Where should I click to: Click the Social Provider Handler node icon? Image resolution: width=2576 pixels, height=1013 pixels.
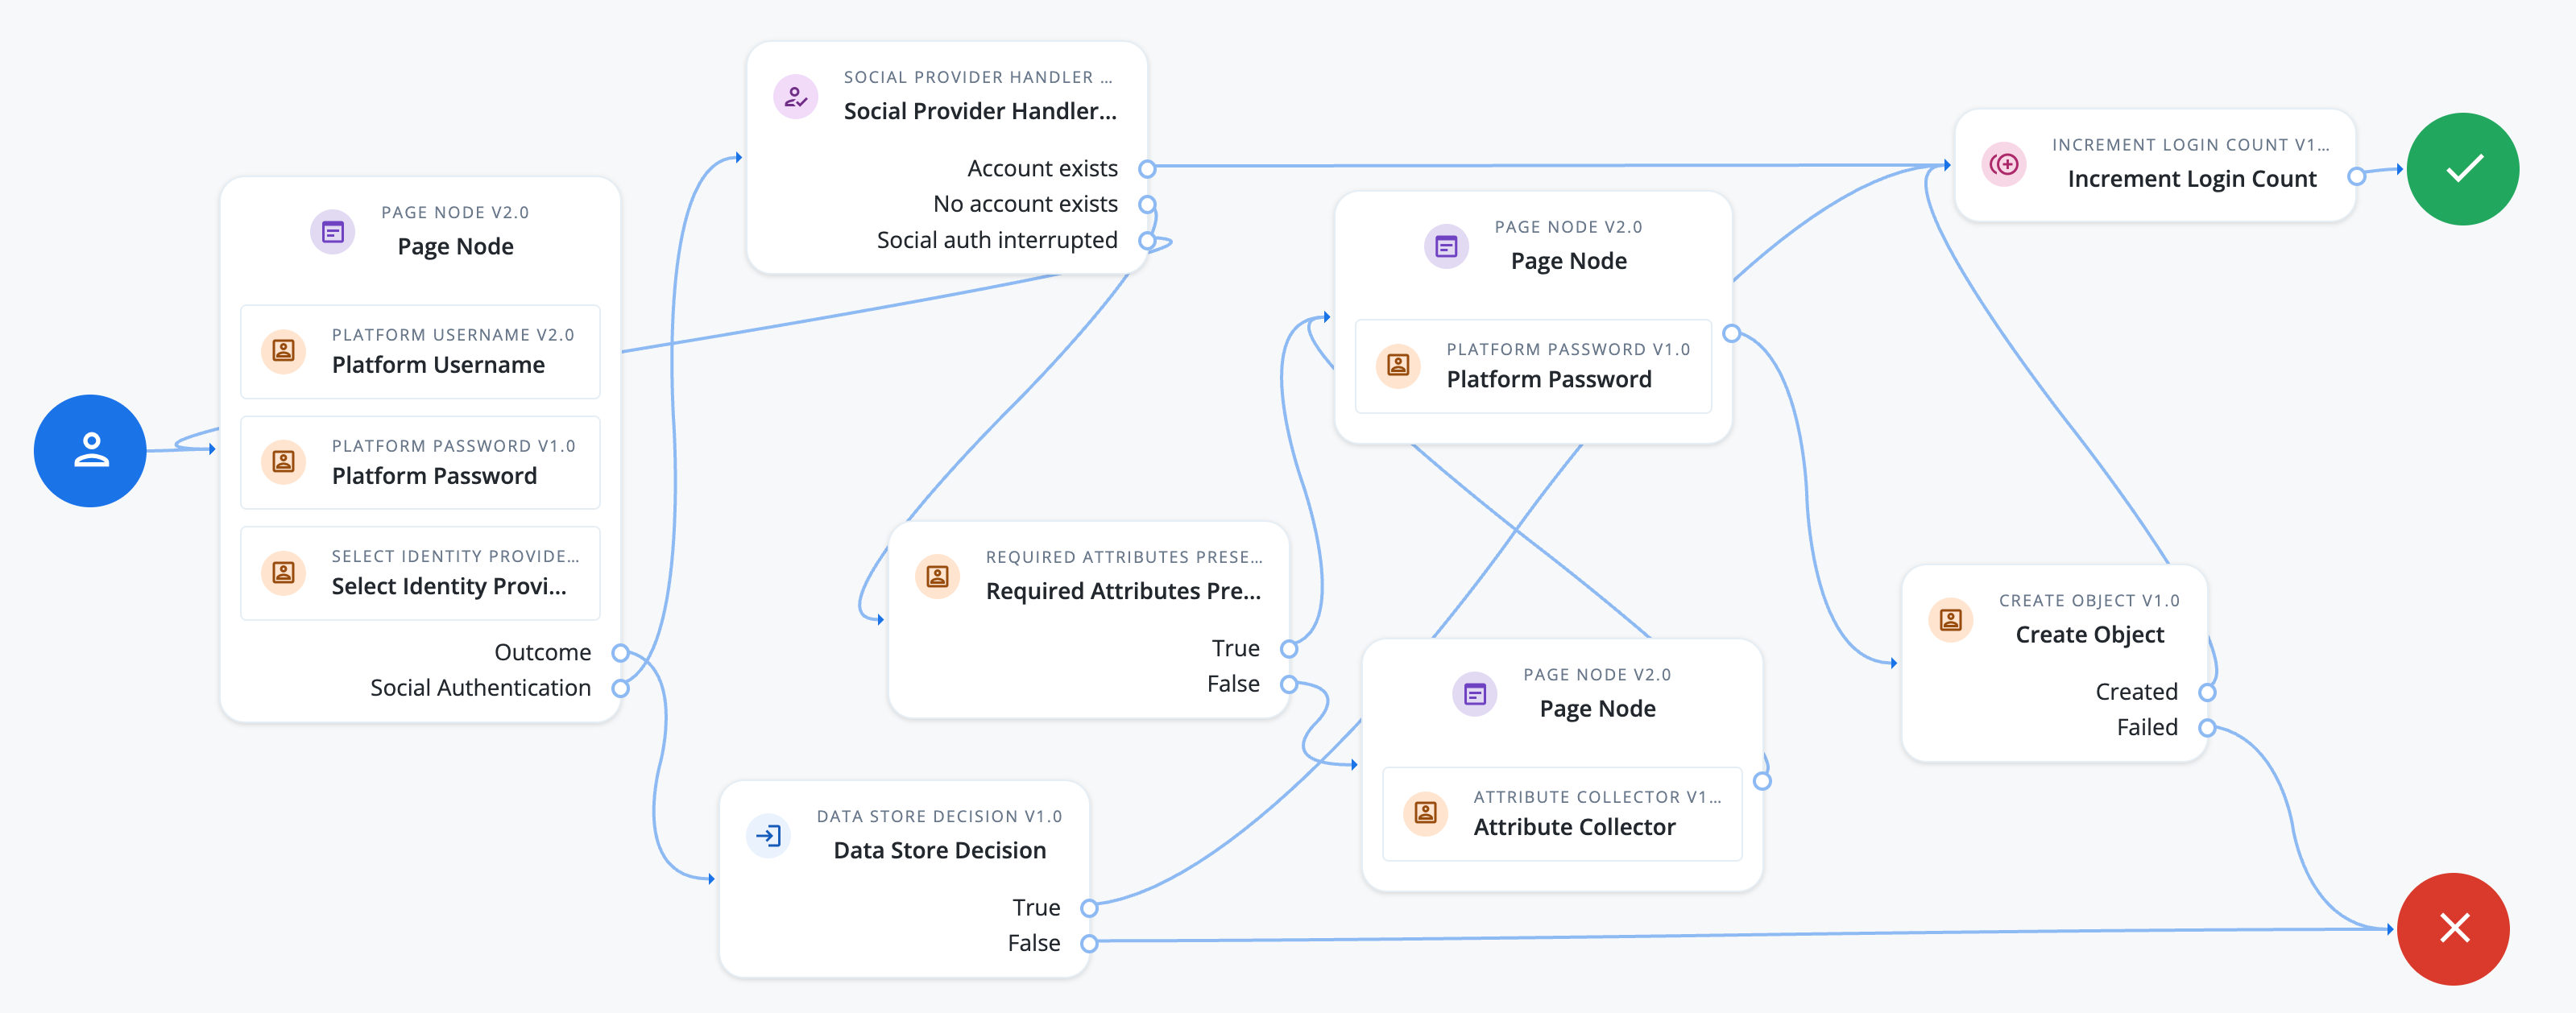click(796, 96)
